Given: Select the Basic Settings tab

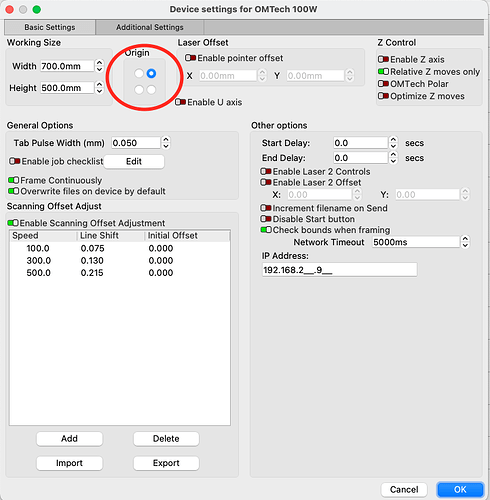Looking at the screenshot, I should pos(50,27).
